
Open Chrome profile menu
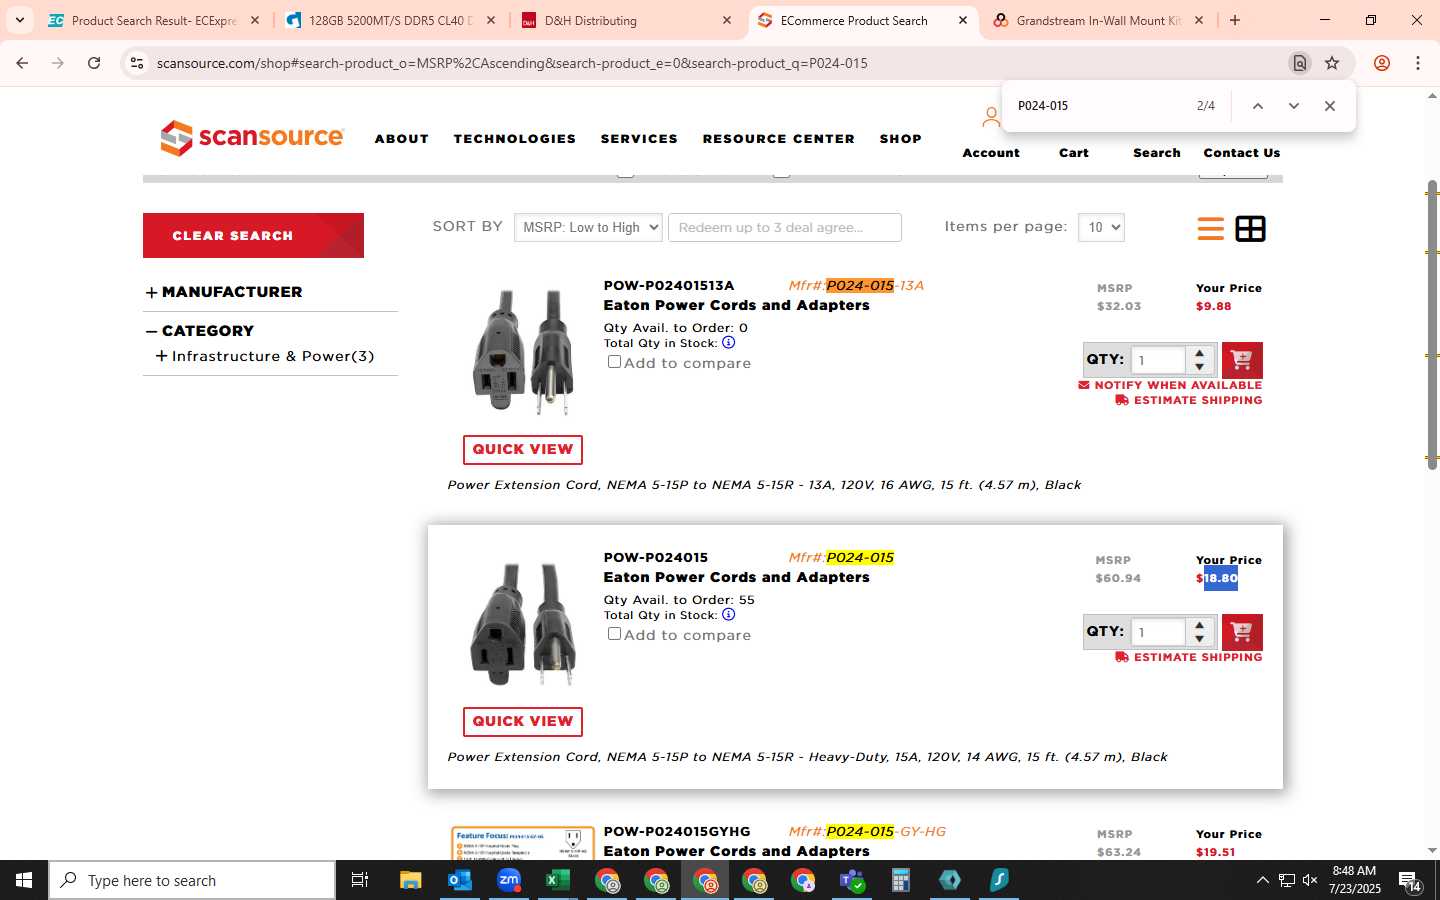click(1382, 63)
